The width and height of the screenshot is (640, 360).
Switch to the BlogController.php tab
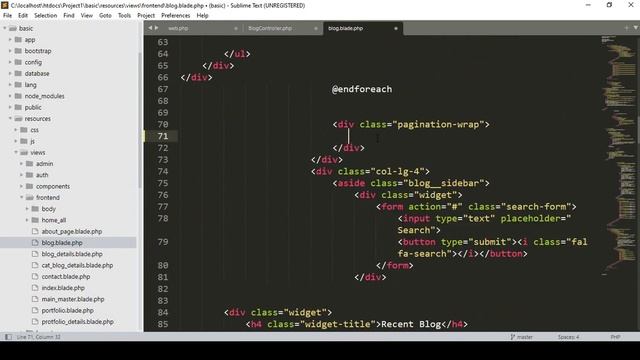[270, 28]
